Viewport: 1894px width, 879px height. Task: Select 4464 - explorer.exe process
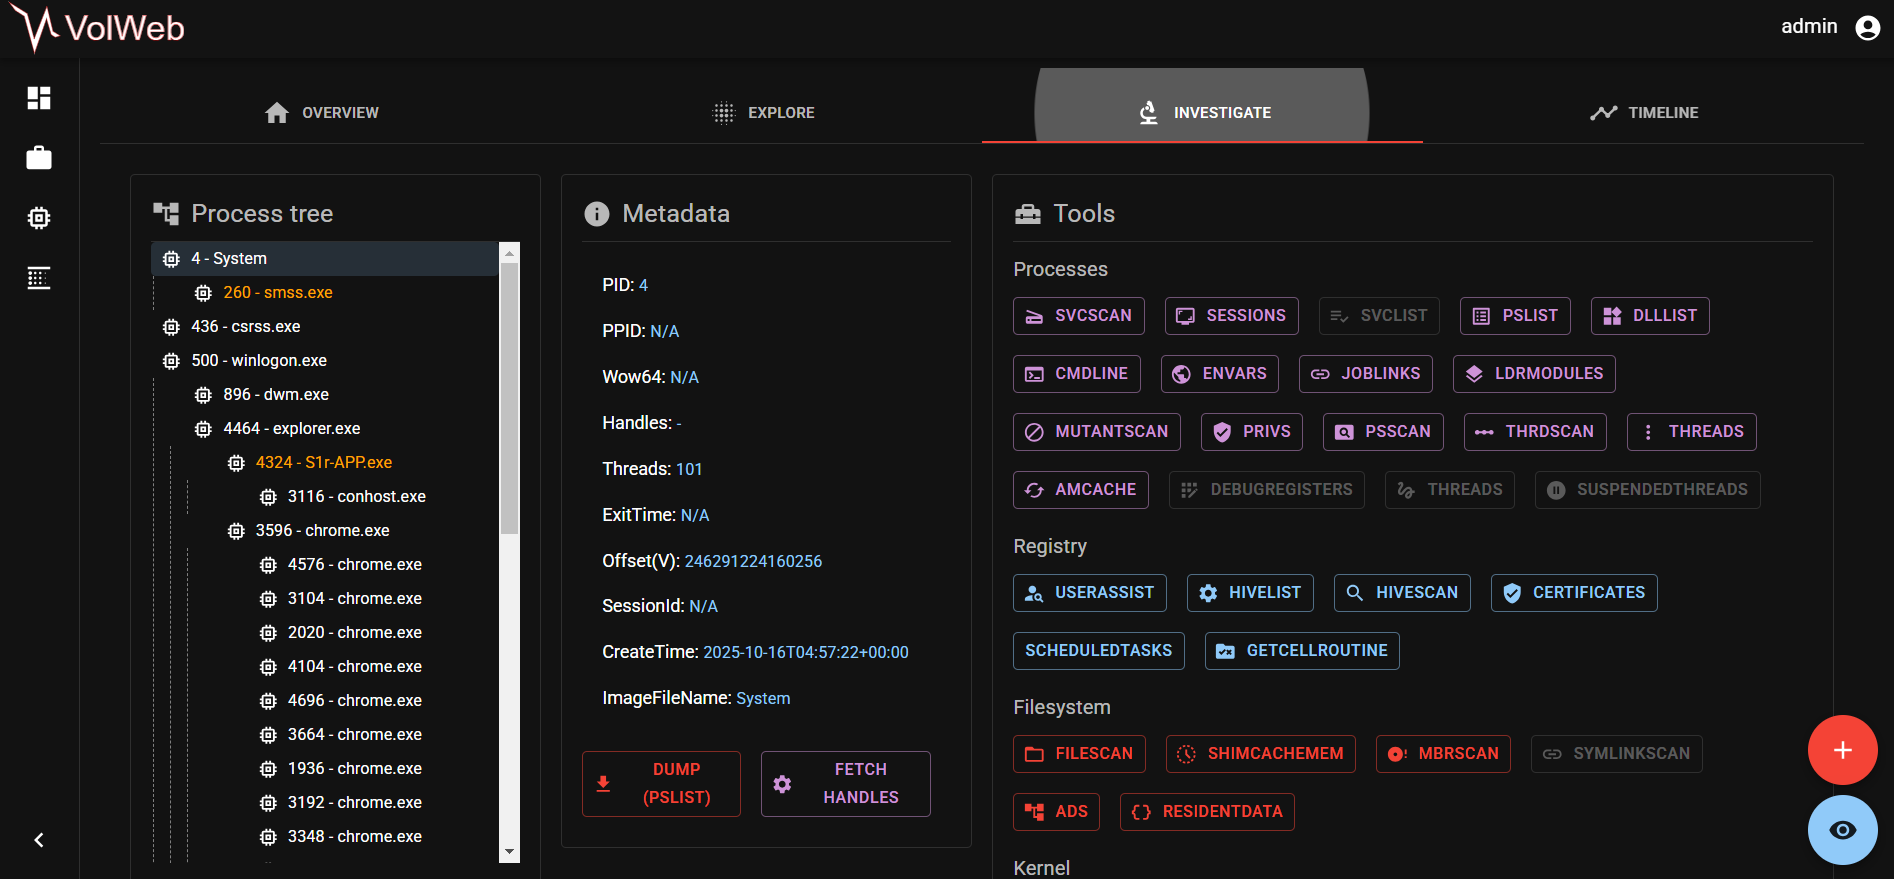pos(292,428)
